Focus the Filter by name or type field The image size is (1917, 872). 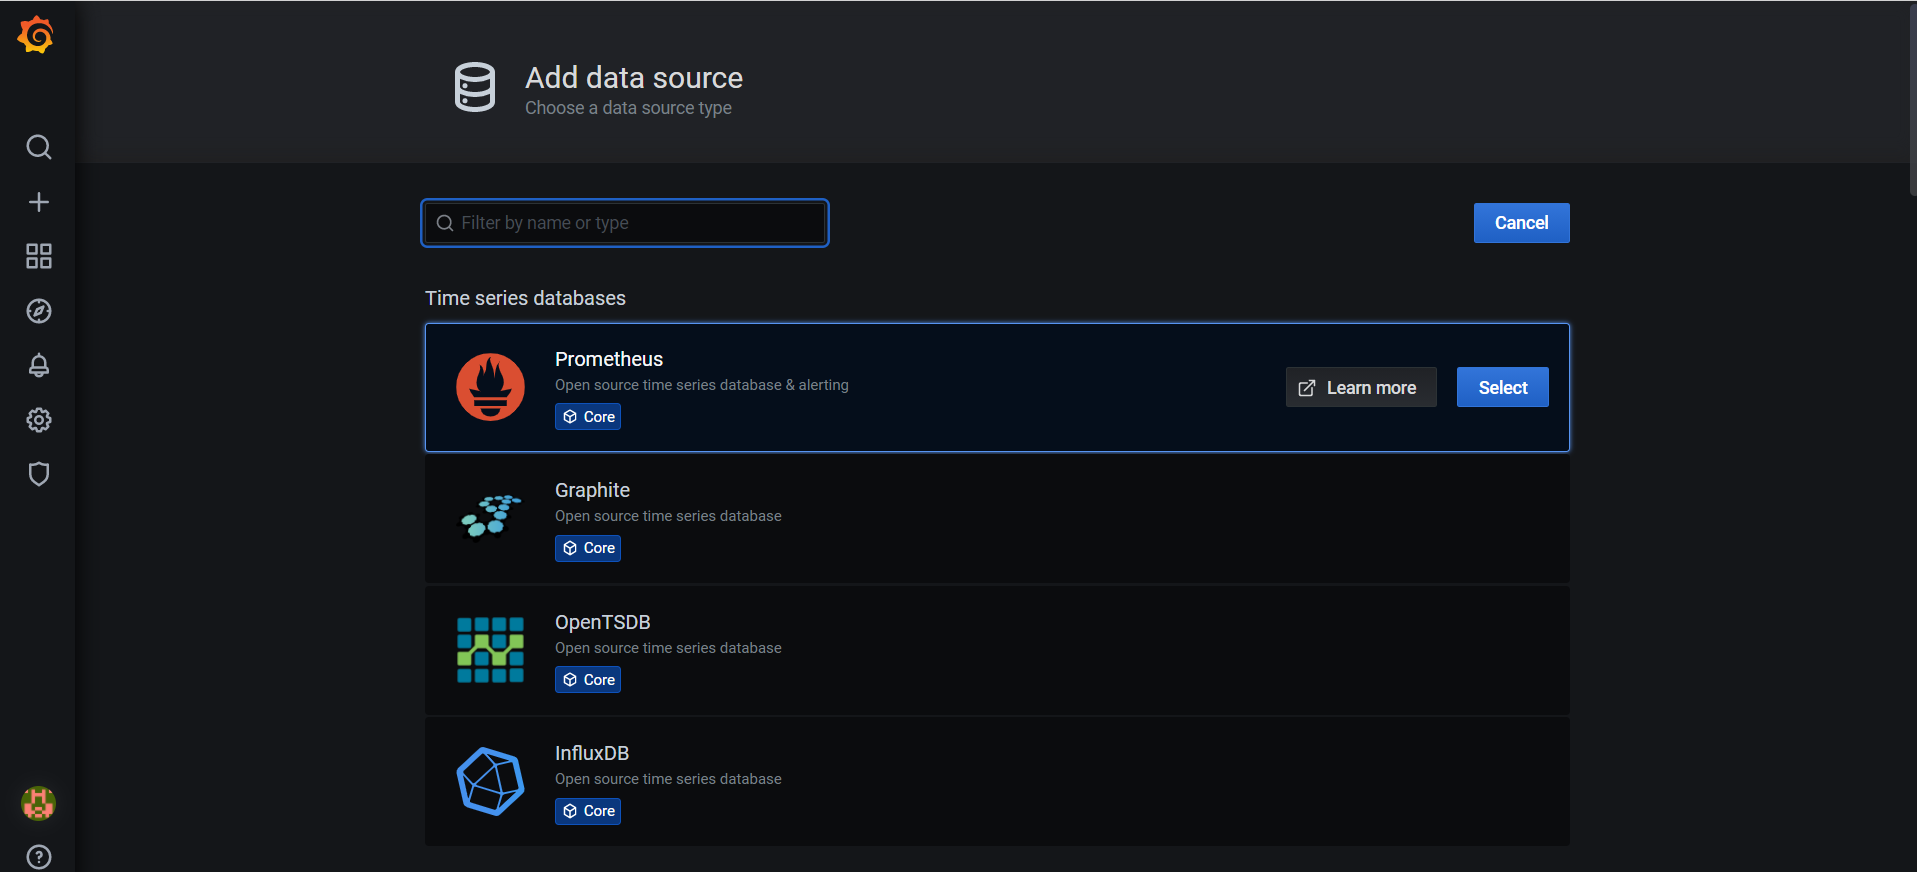625,223
